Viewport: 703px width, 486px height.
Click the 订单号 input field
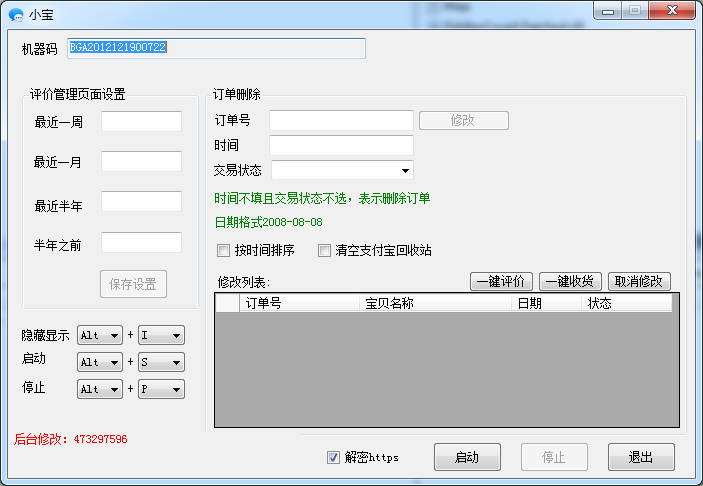click(x=341, y=120)
